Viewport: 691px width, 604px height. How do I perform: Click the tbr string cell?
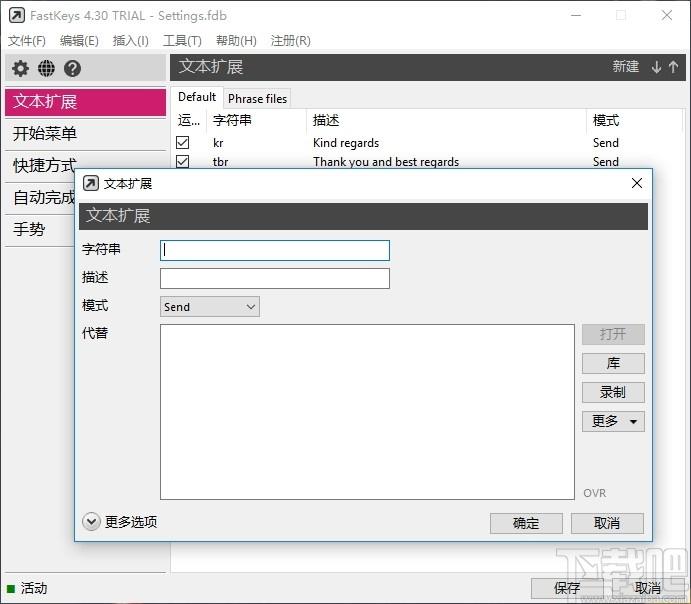(220, 162)
